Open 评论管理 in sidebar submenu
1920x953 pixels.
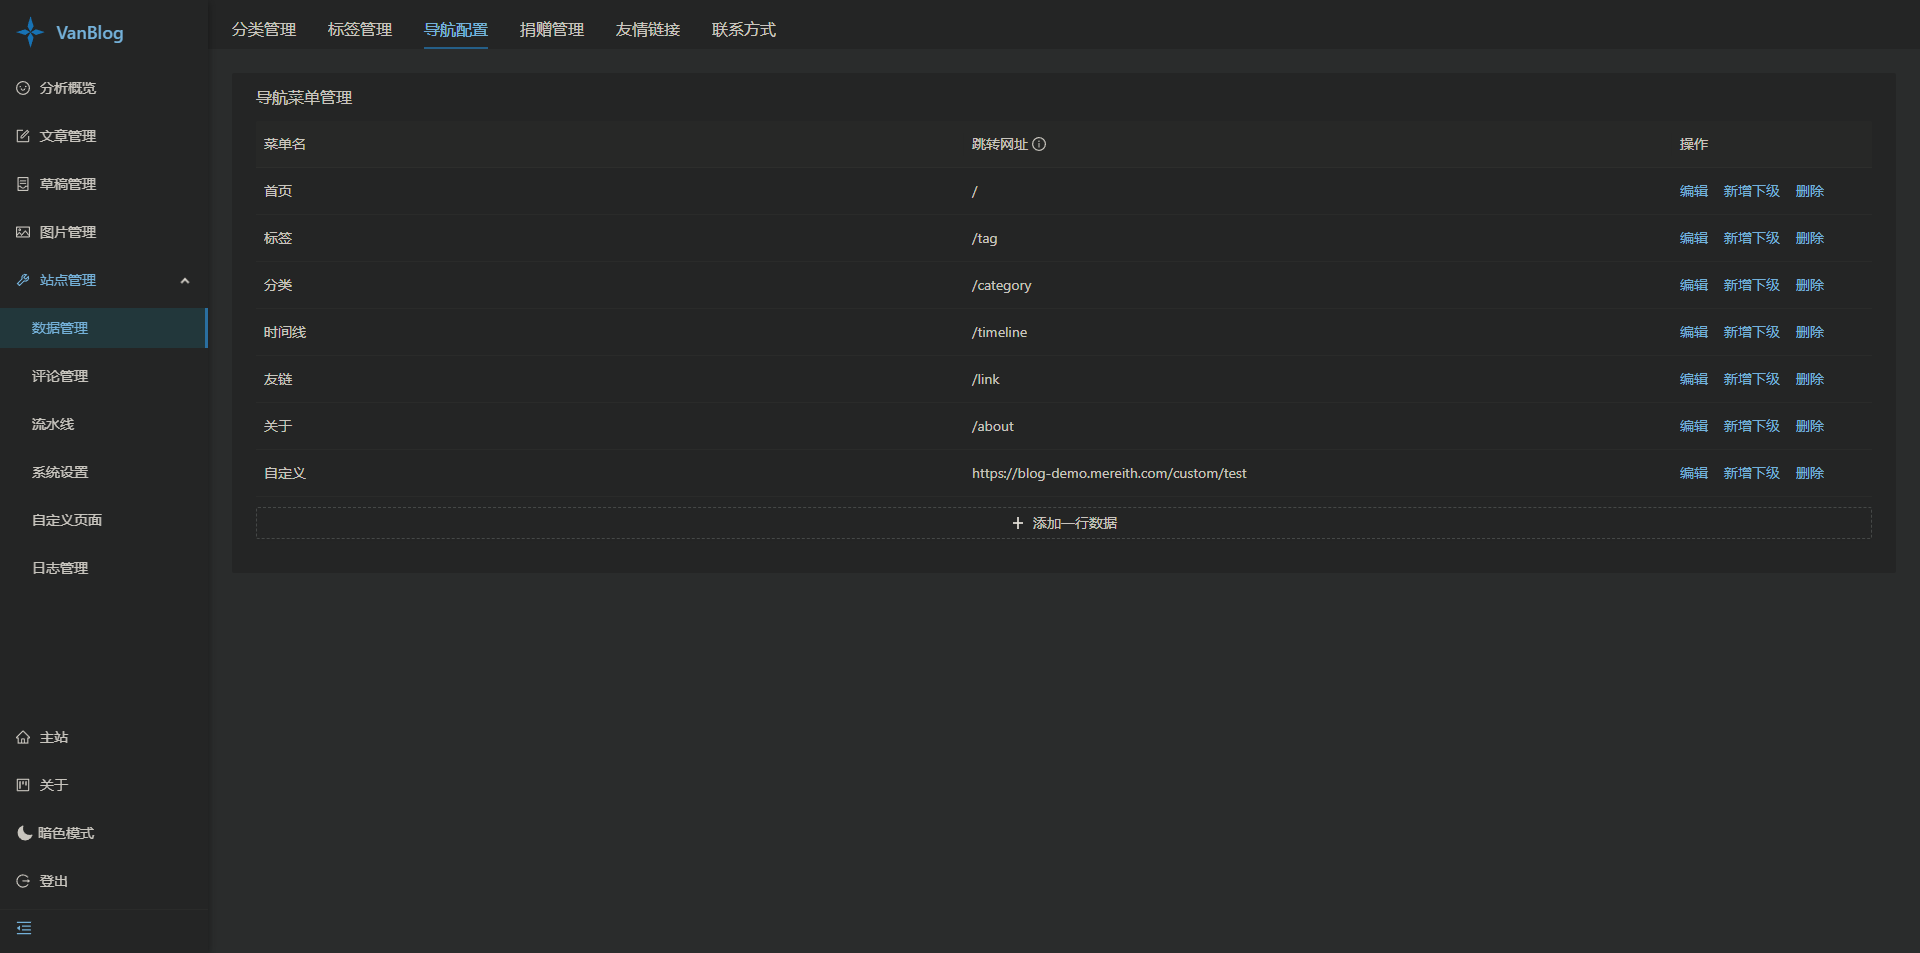tap(60, 376)
